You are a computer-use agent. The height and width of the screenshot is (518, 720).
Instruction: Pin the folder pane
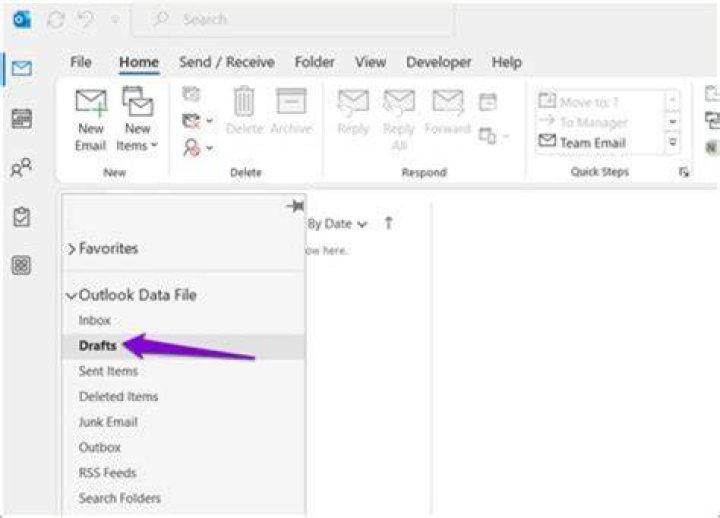click(295, 206)
